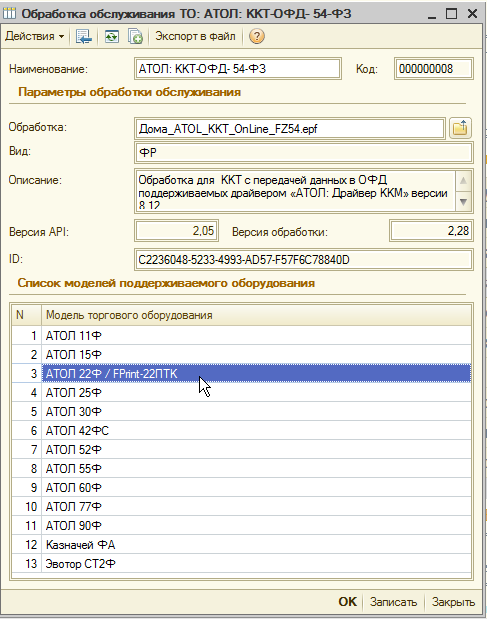
Task: Click the Описание text area
Action: tap(295, 191)
